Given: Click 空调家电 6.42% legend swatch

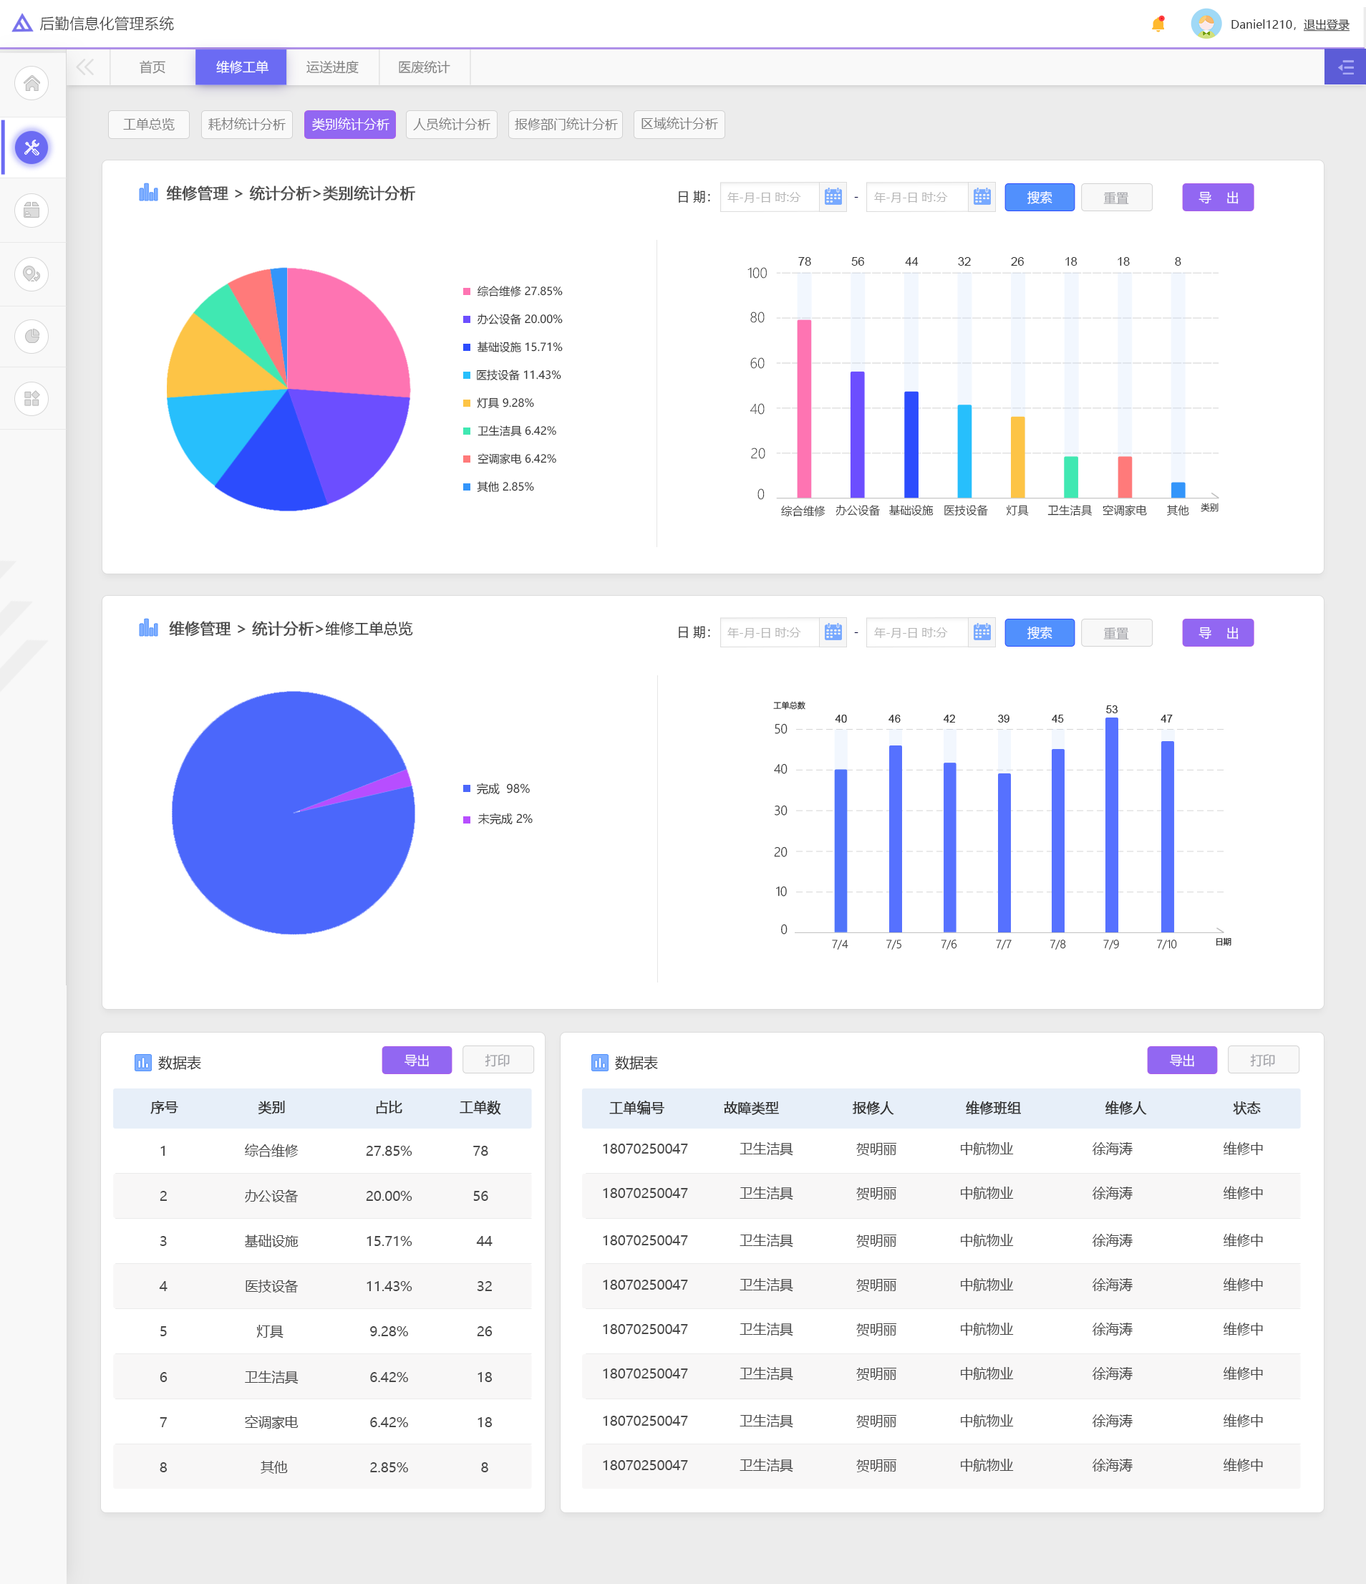Looking at the screenshot, I should point(466,459).
